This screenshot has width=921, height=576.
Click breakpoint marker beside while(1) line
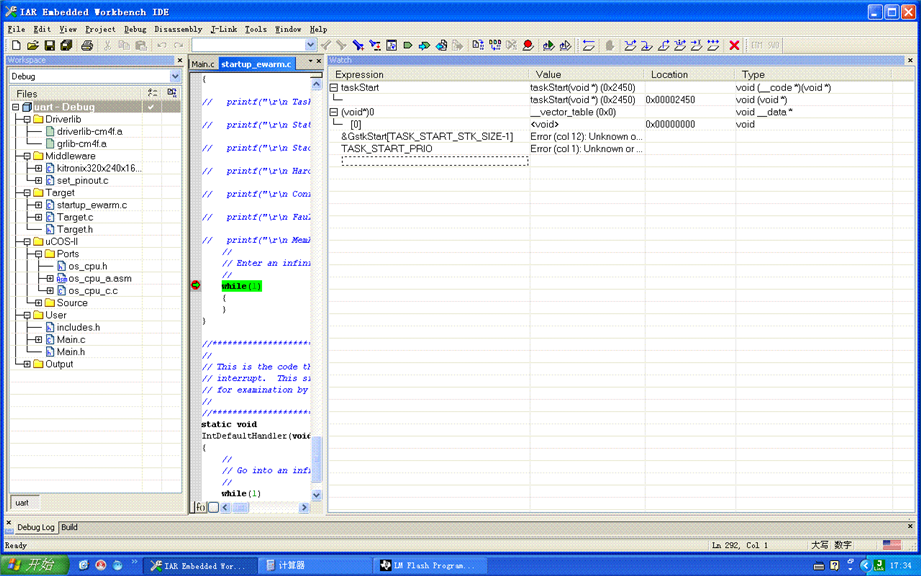(196, 285)
